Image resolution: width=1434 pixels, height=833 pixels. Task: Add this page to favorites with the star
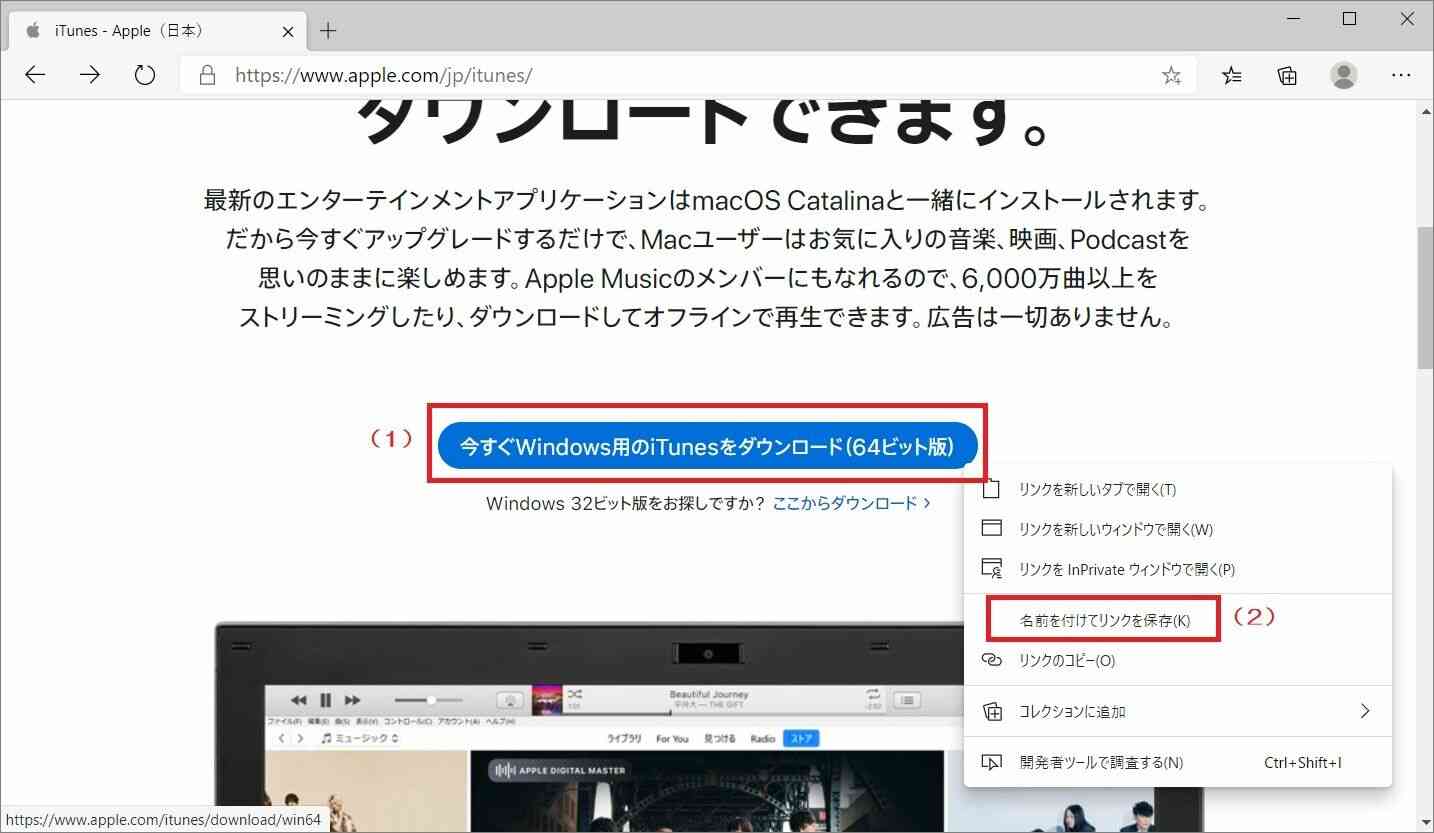pos(1171,76)
